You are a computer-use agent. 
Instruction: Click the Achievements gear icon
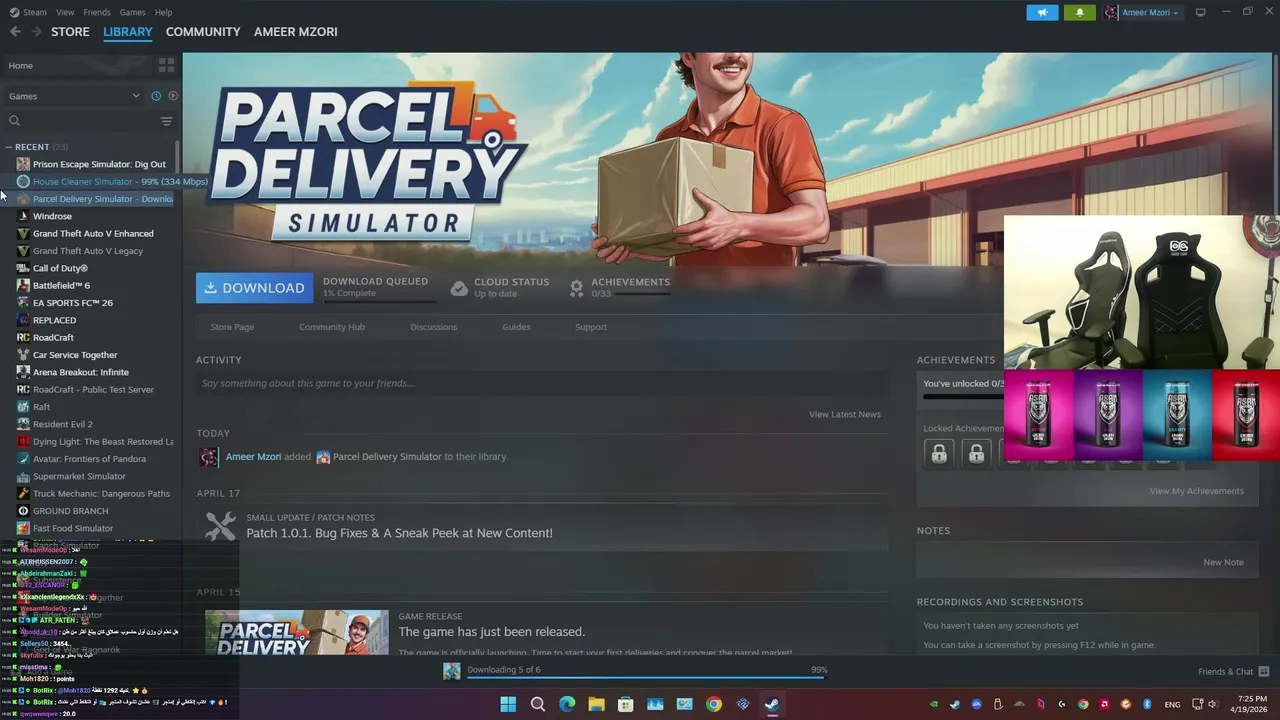point(576,288)
